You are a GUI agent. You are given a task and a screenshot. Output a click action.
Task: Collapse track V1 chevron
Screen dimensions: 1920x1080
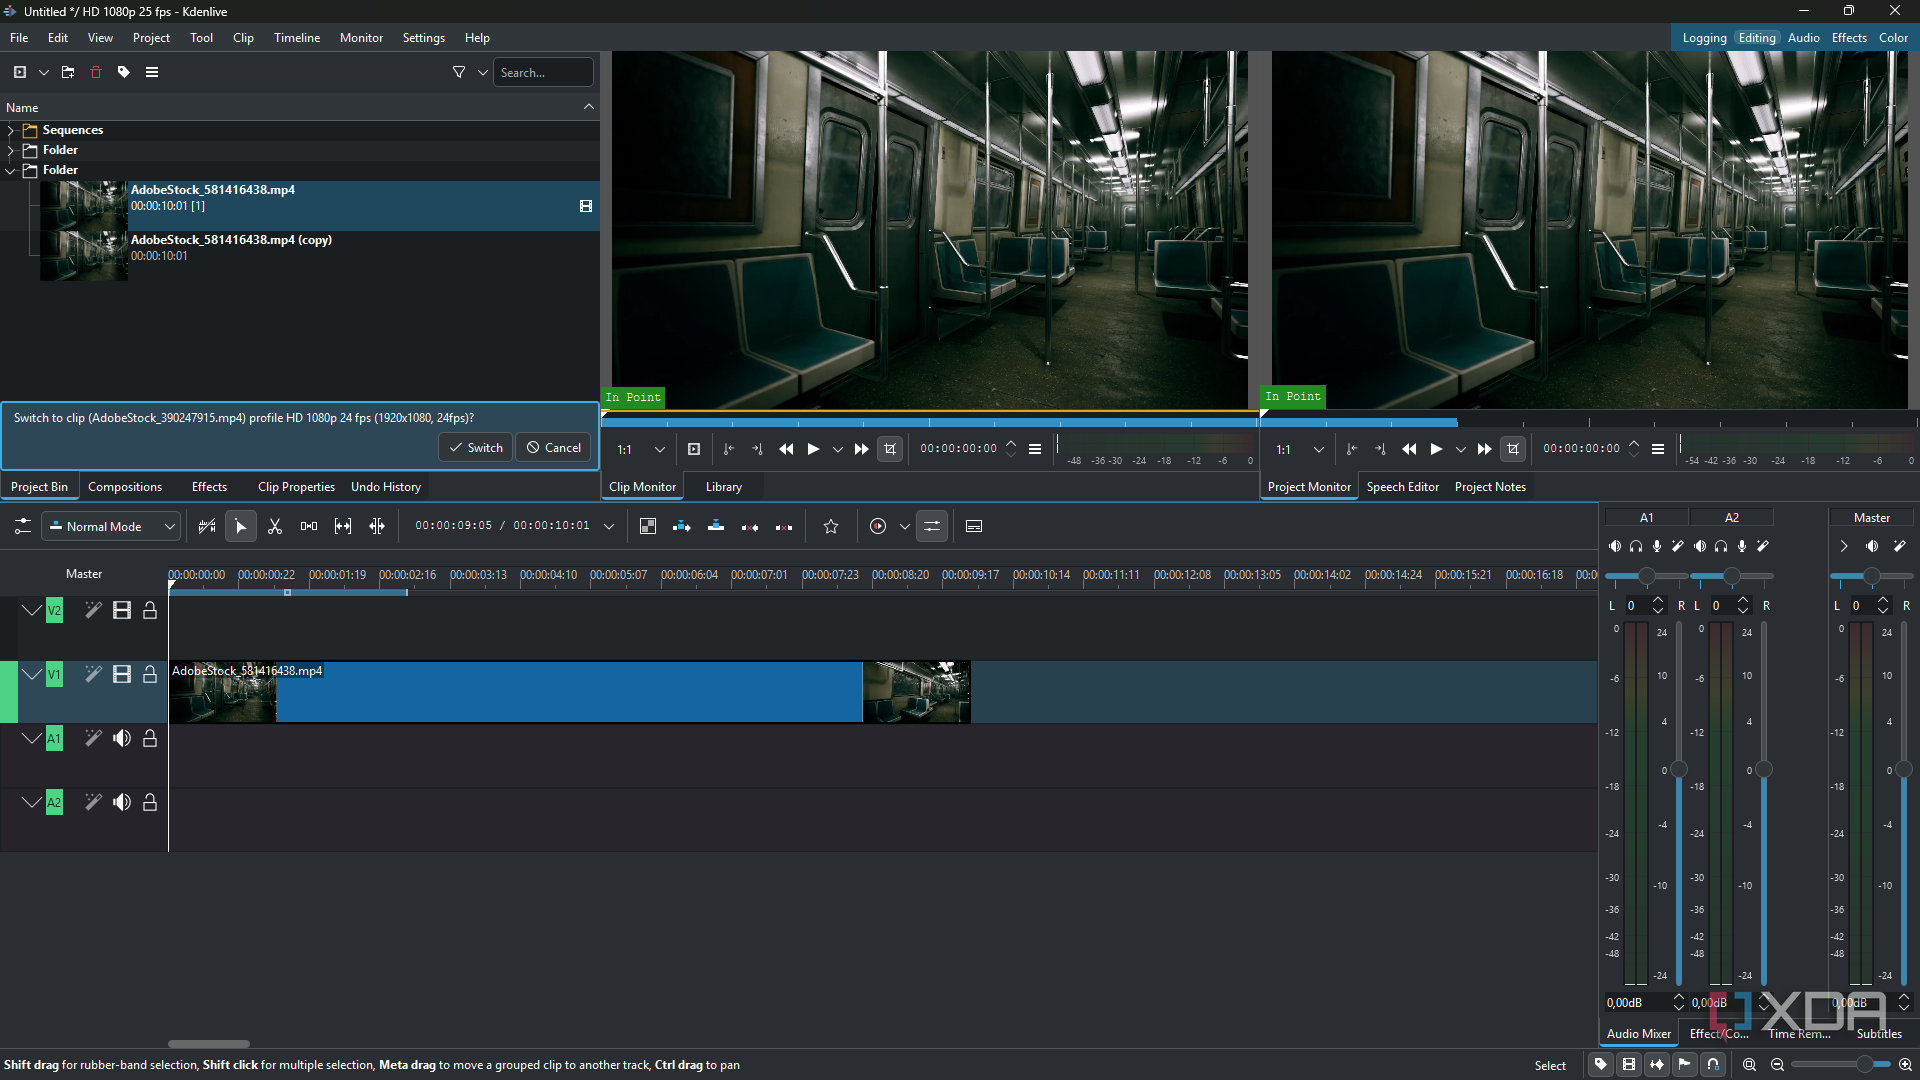click(32, 675)
